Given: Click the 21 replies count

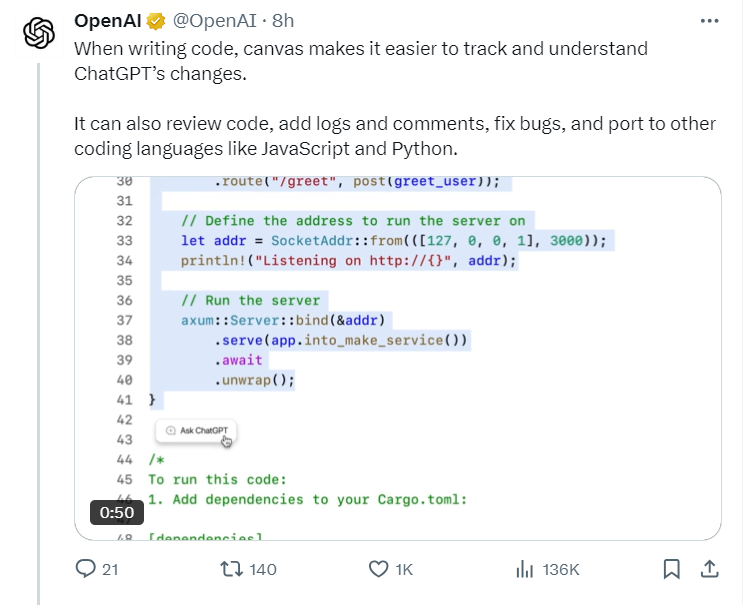Looking at the screenshot, I should point(110,569).
